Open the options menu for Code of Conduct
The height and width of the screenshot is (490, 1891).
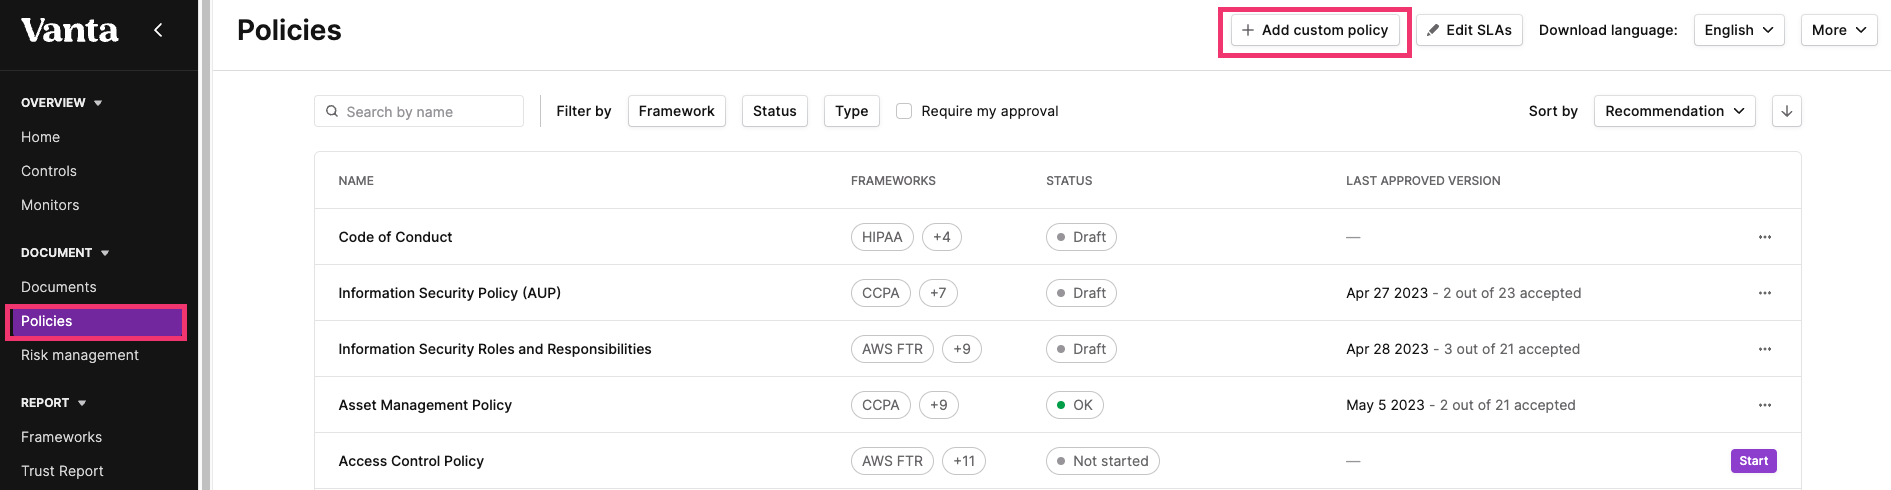tap(1764, 237)
